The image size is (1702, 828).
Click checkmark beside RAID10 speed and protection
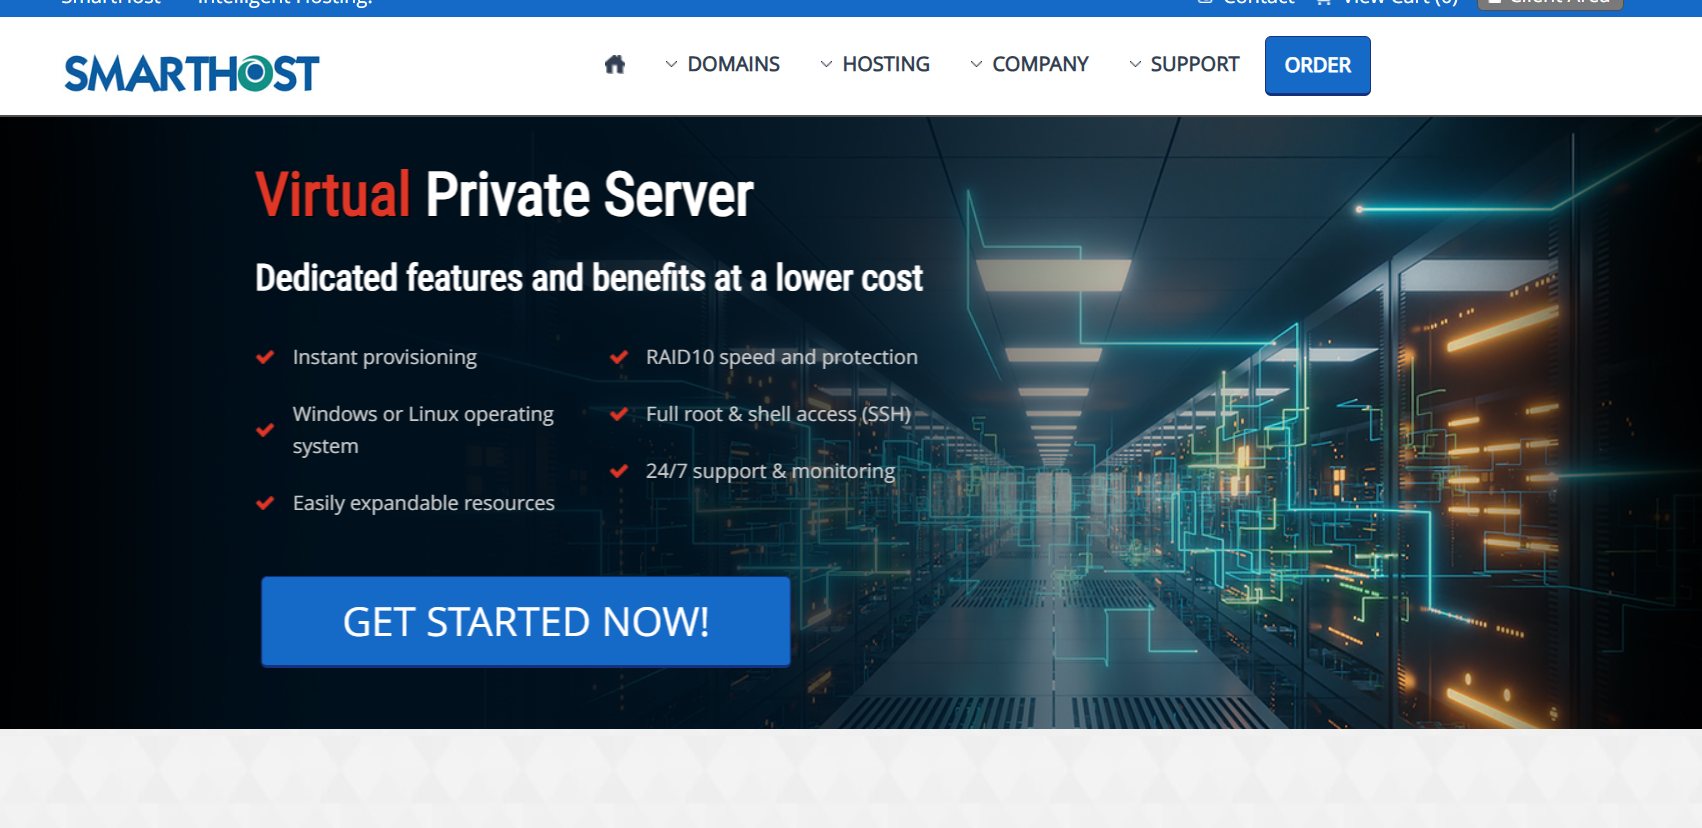click(x=619, y=357)
